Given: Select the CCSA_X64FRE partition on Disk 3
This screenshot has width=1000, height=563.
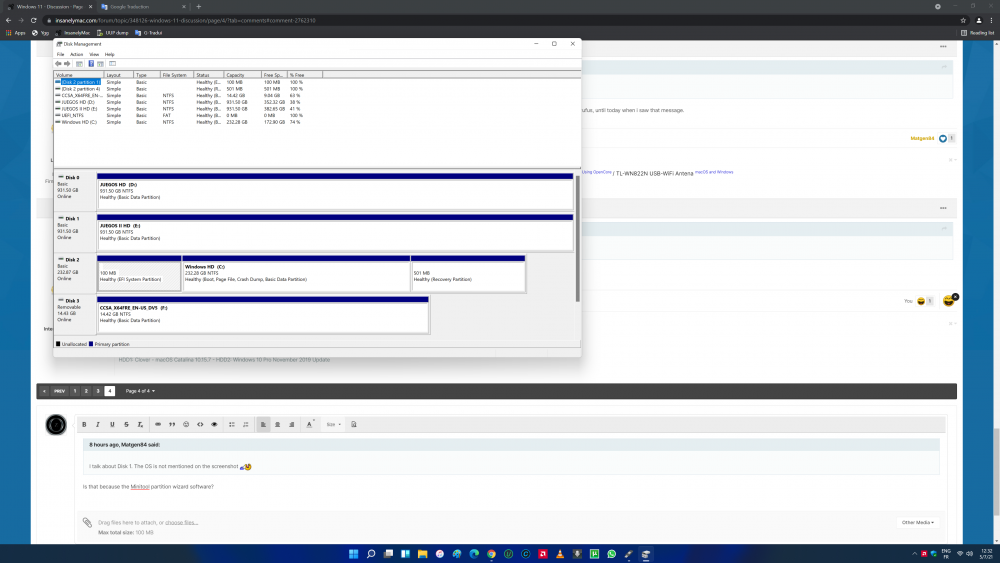Looking at the screenshot, I should pyautogui.click(x=263, y=314).
